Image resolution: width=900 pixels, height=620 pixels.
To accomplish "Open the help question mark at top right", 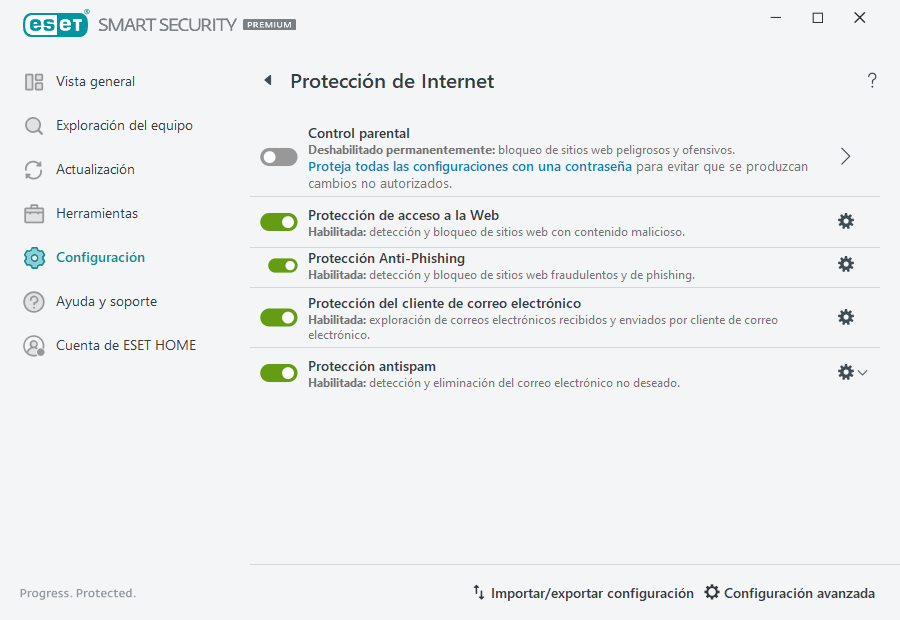I will pyautogui.click(x=871, y=80).
